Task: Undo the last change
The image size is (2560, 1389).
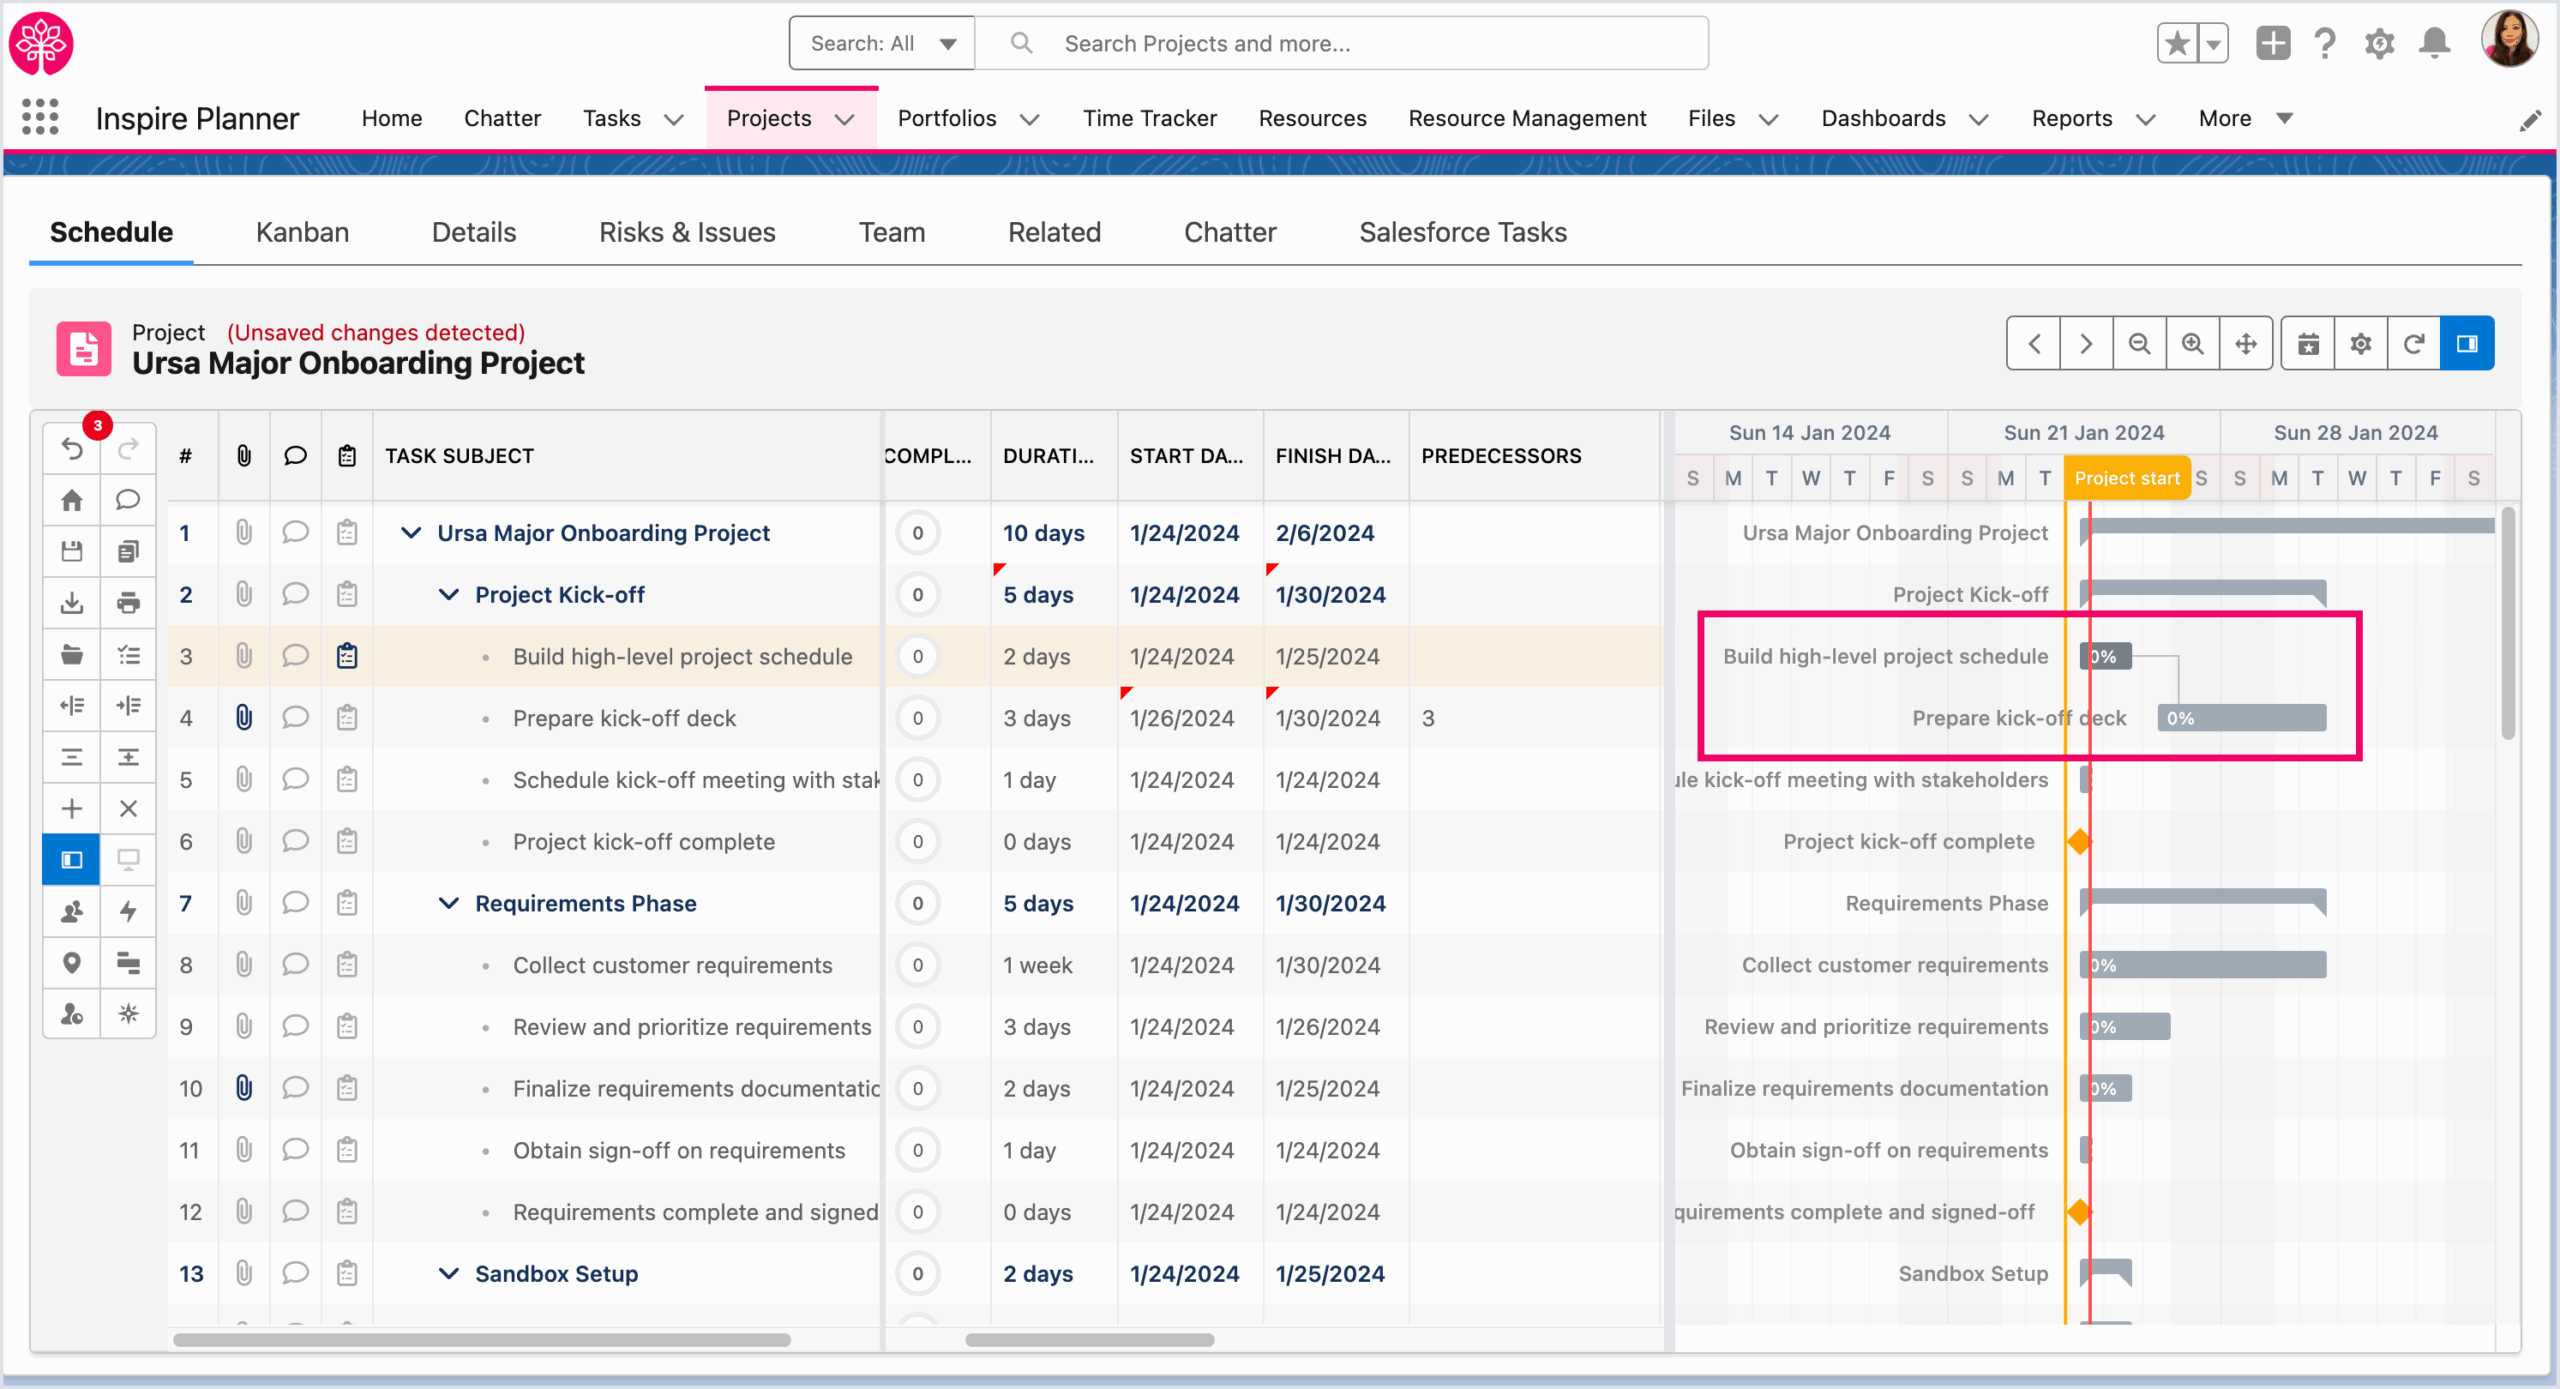Action: 71,449
